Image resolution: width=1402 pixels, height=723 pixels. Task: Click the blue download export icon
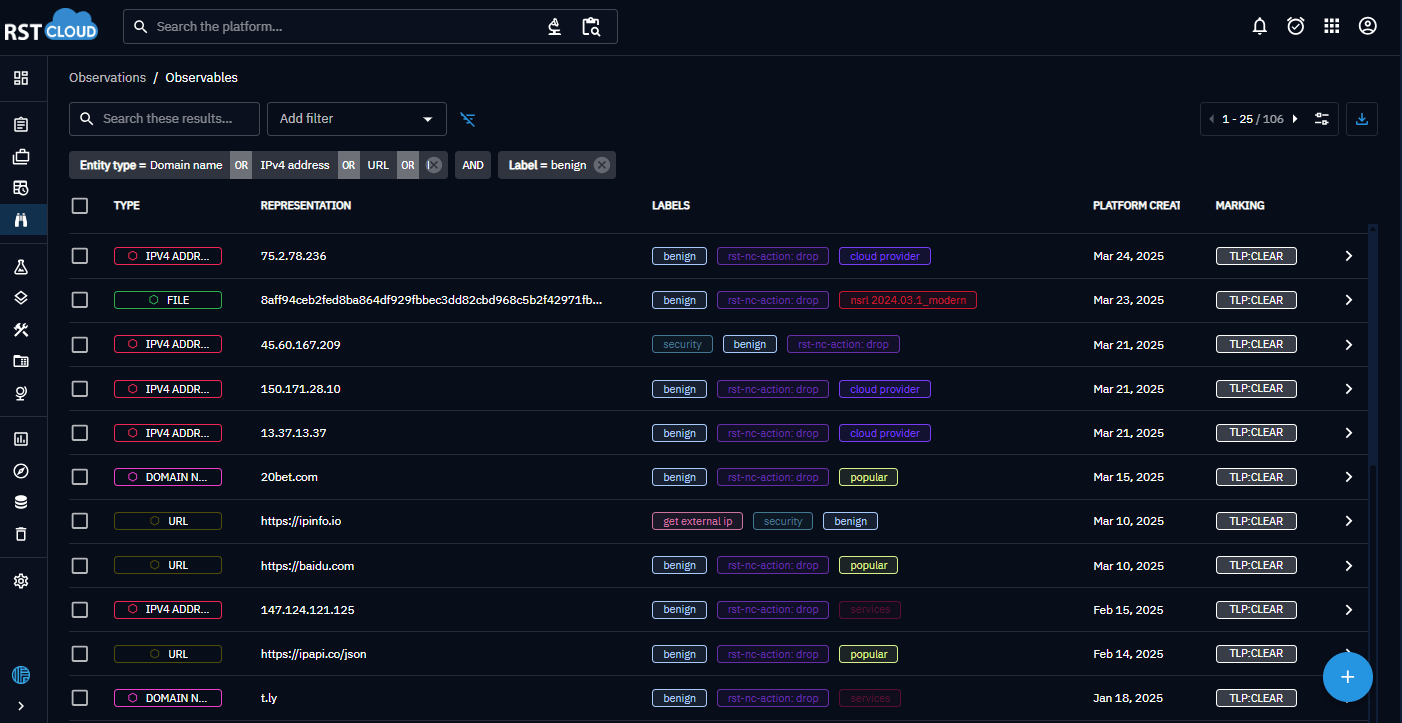(x=1361, y=119)
